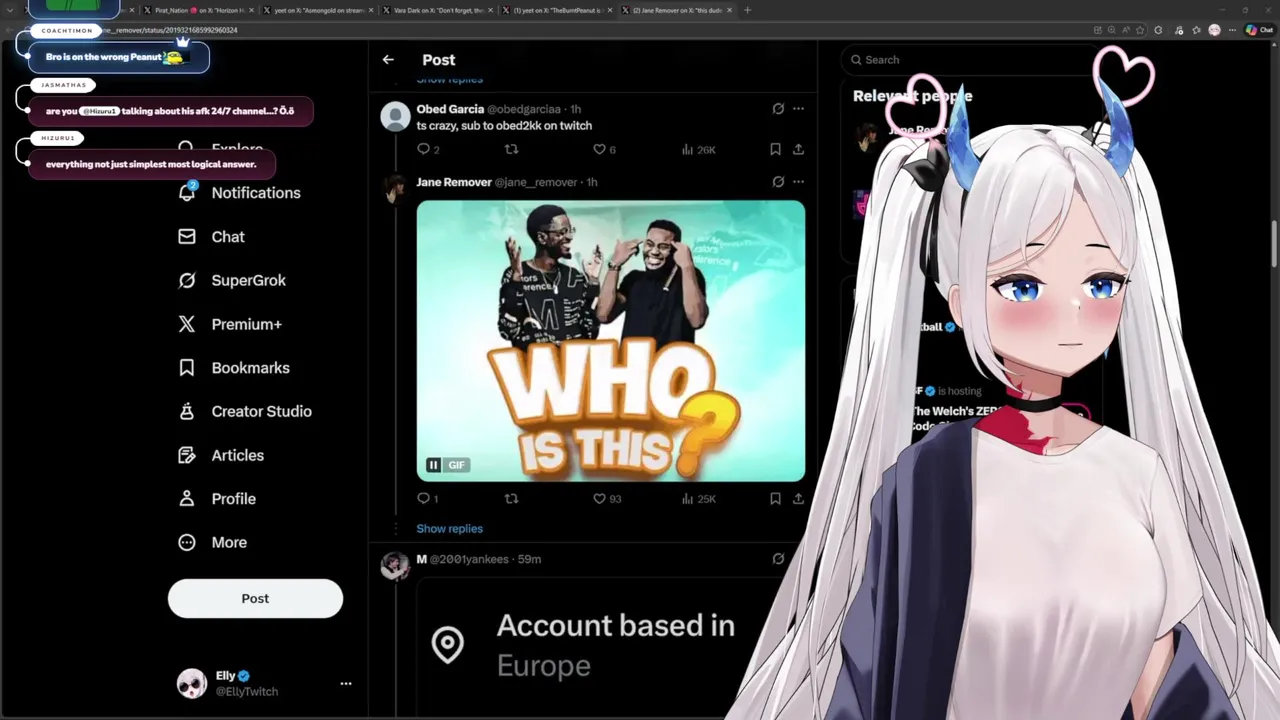
Task: Open Jane Remover's small avatar
Action: 395,188
